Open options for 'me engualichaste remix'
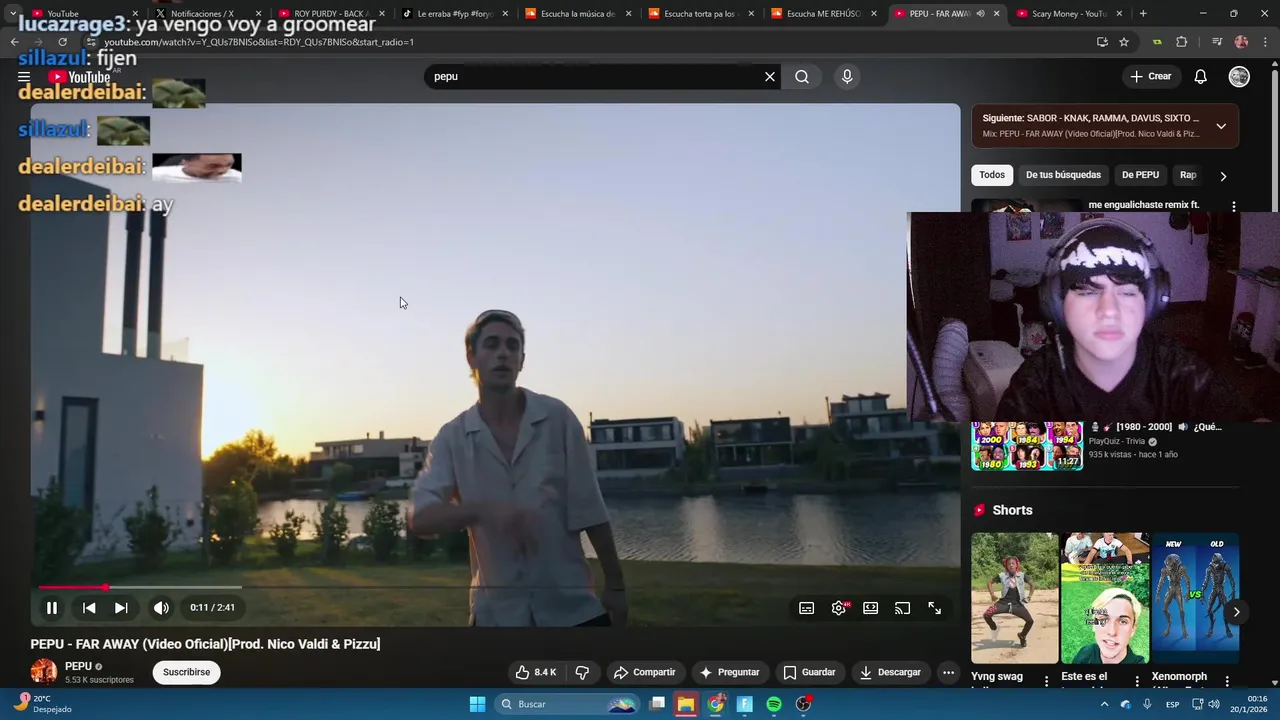Viewport: 1280px width, 720px height. click(x=1234, y=206)
